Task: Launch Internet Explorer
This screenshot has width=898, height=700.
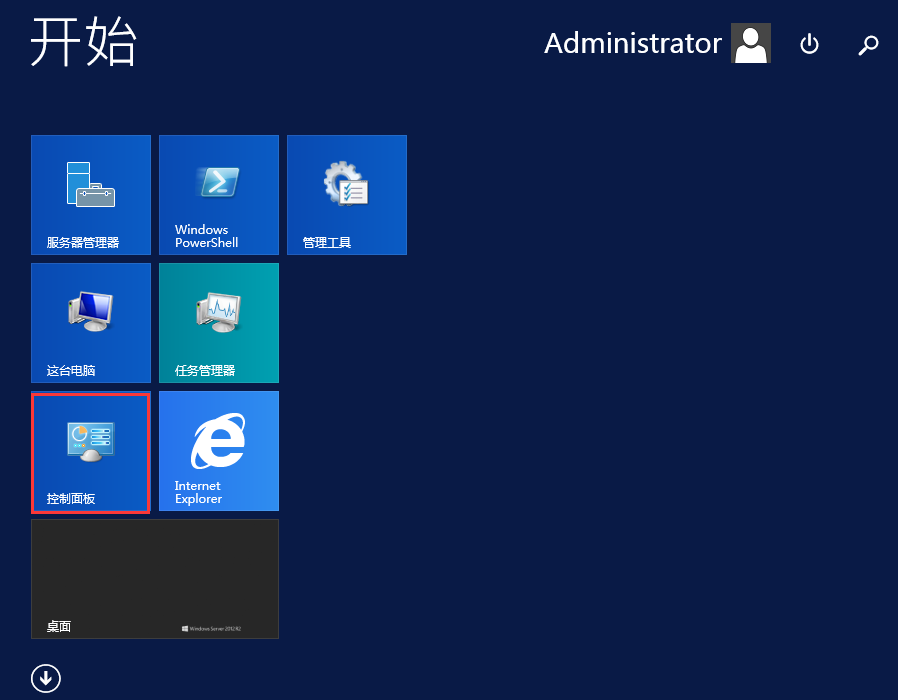Action: (x=218, y=450)
